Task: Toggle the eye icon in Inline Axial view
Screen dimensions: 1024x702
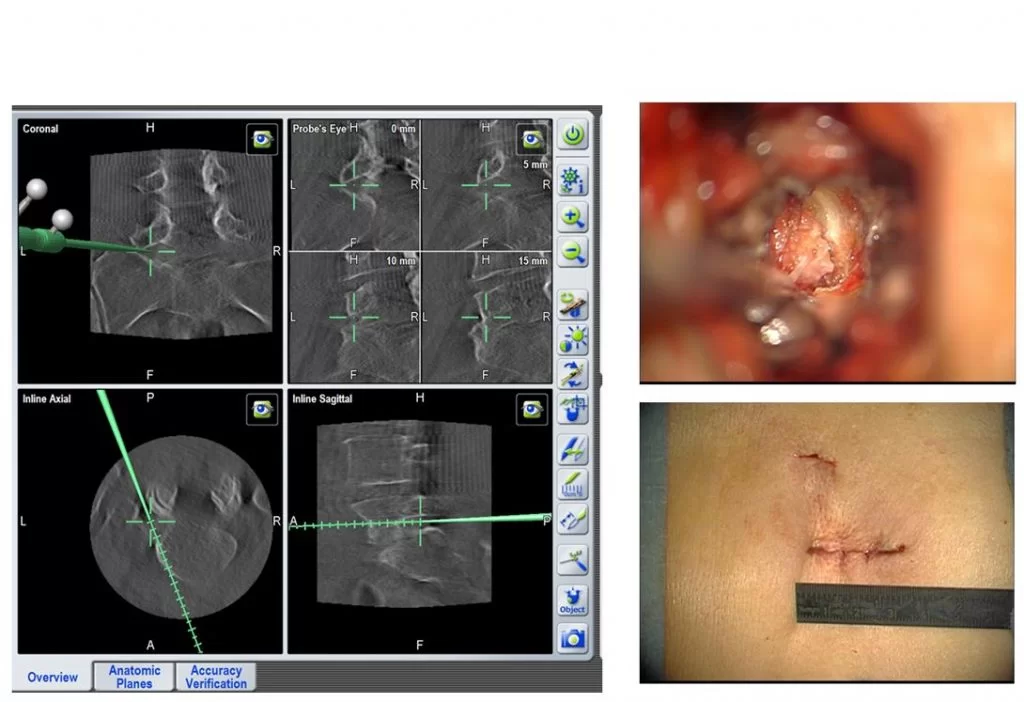Action: click(x=262, y=408)
